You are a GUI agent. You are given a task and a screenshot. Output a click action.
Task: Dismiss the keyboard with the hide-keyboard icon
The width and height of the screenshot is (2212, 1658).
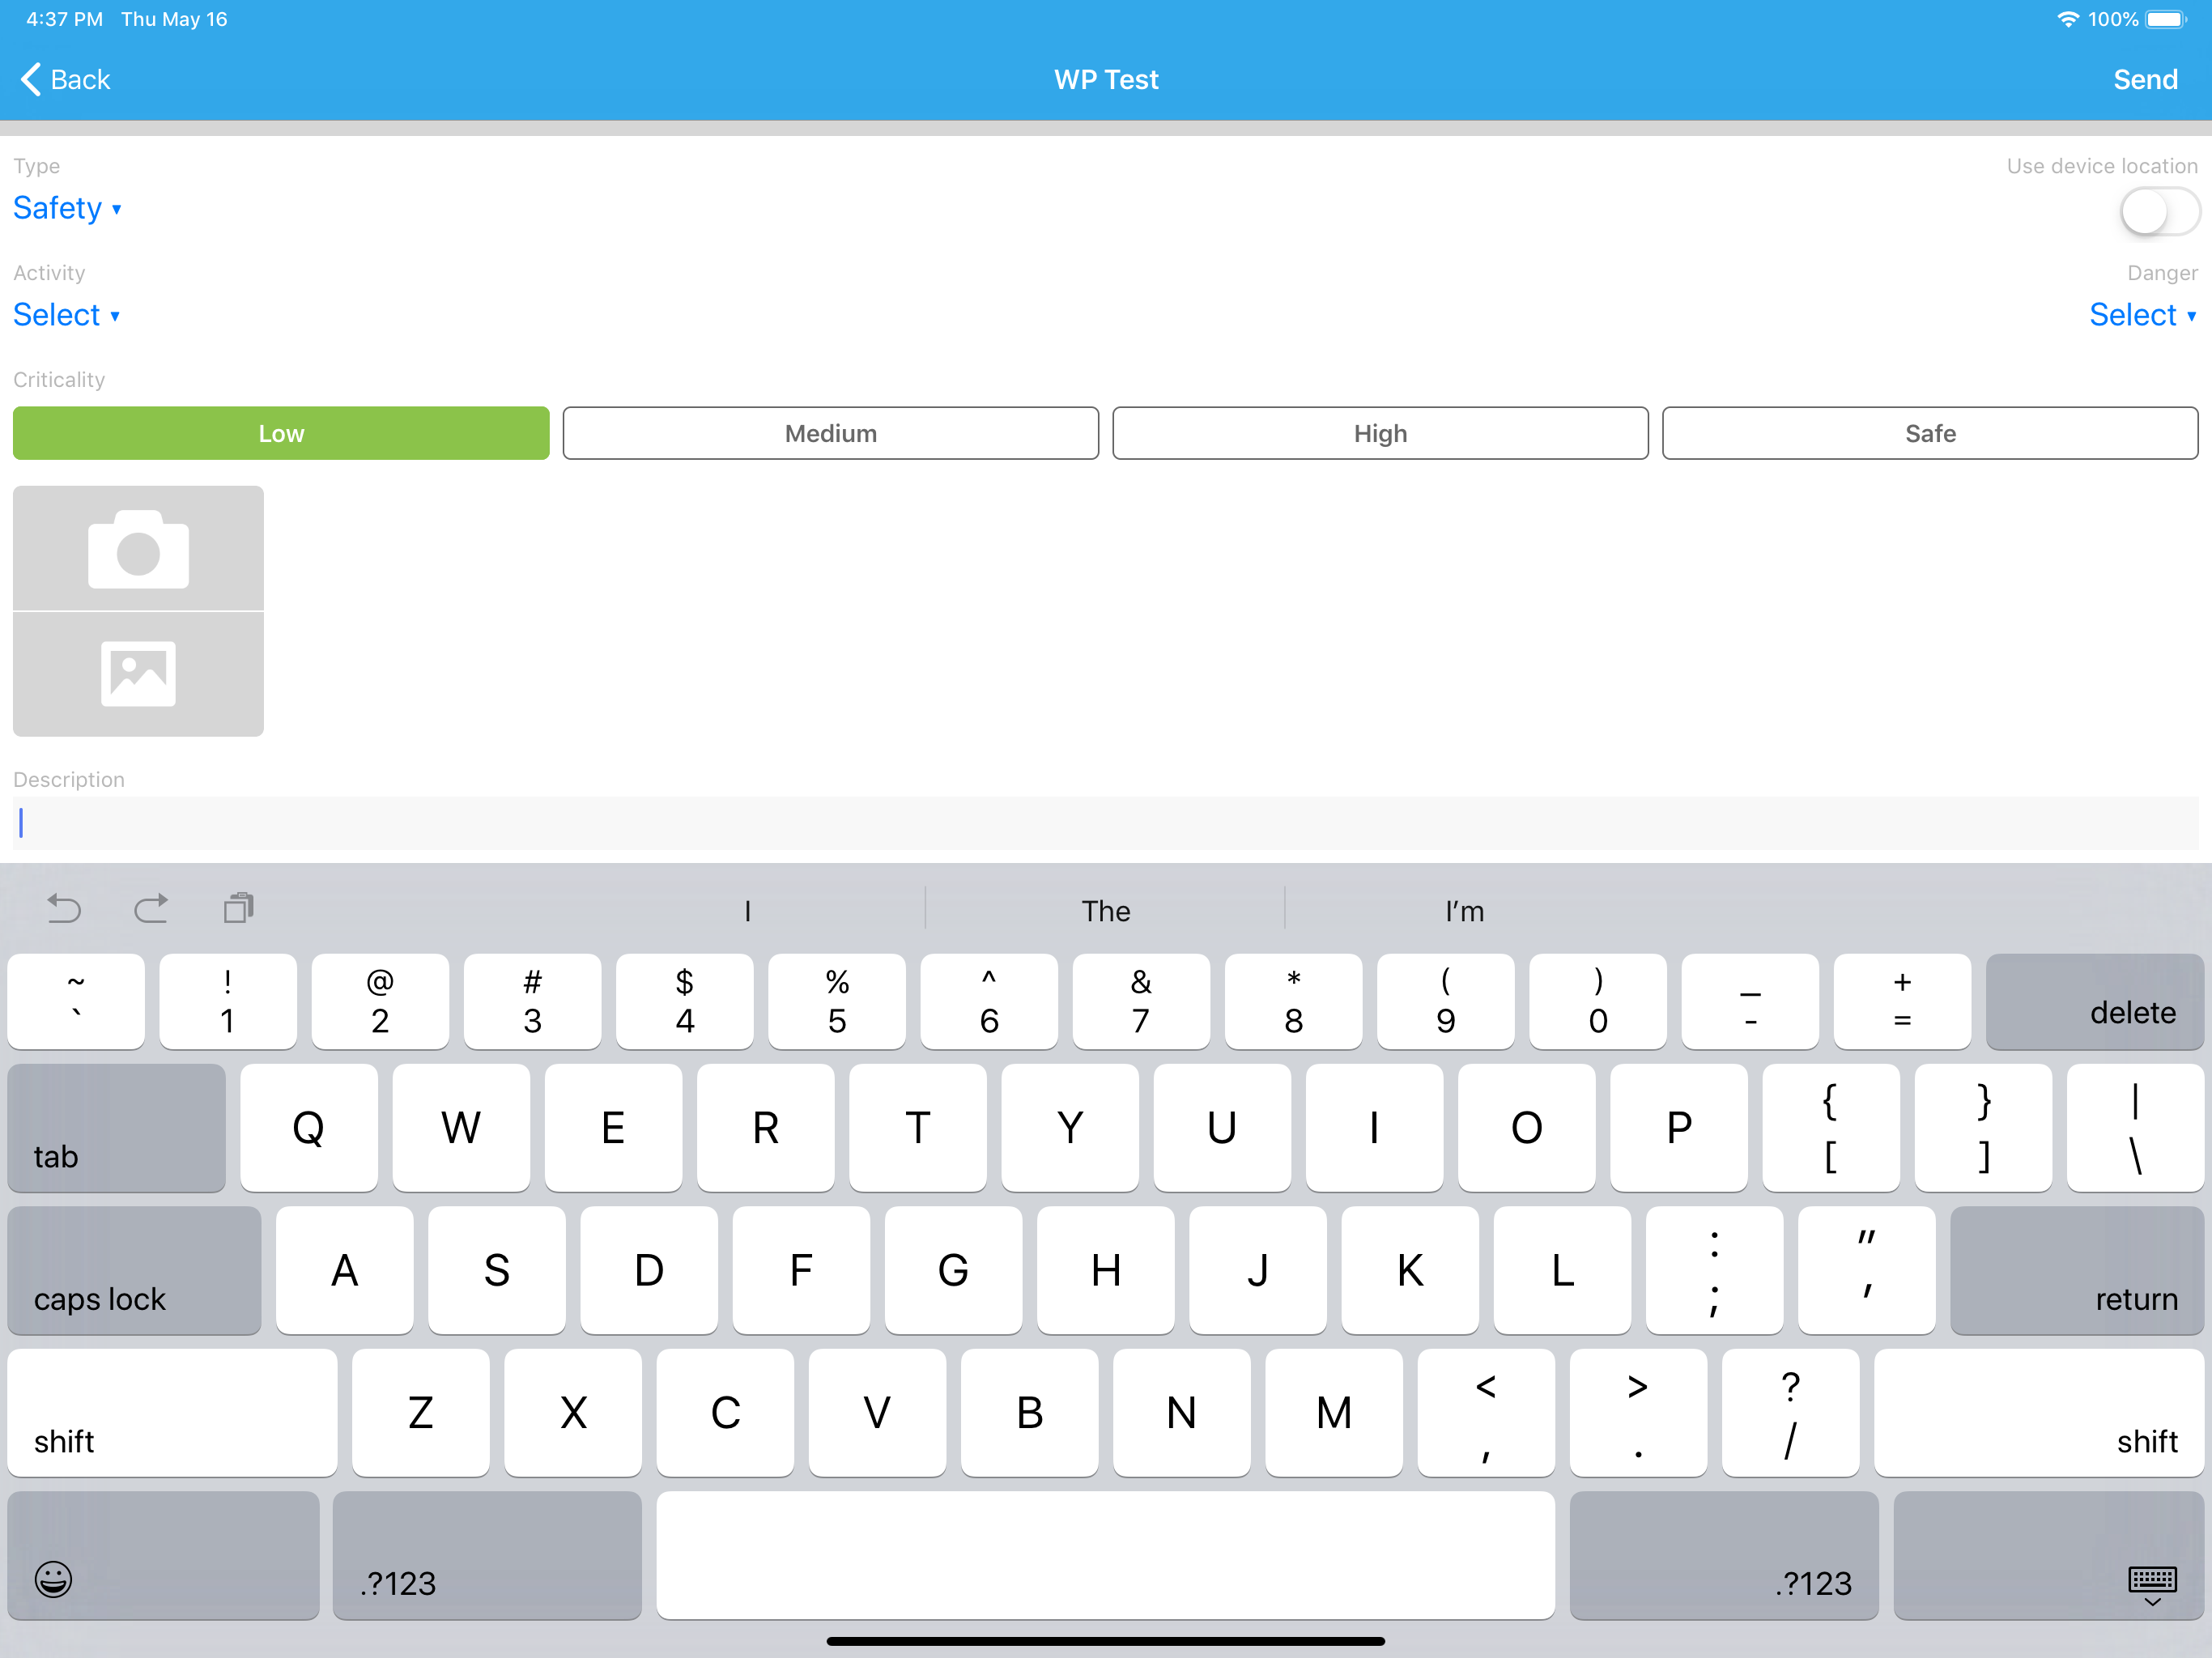click(2152, 1585)
